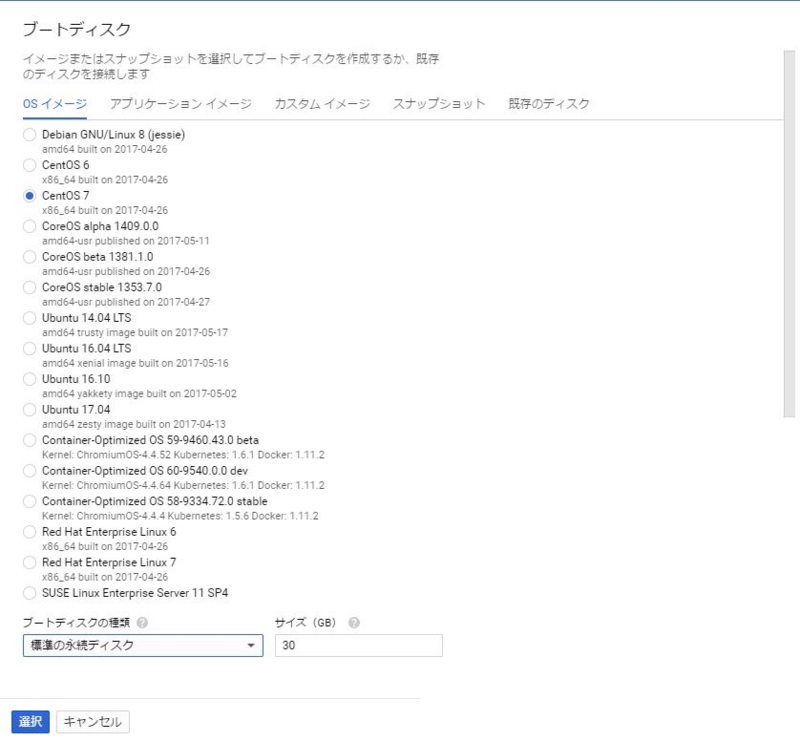Screen dimensions: 800x742
Task: Select Container-Optimized OS 58-9334.72.0 stable
Action: point(30,502)
